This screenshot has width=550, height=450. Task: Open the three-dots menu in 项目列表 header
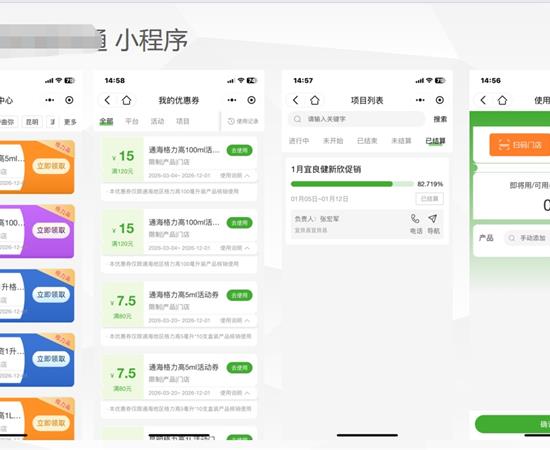[420, 100]
